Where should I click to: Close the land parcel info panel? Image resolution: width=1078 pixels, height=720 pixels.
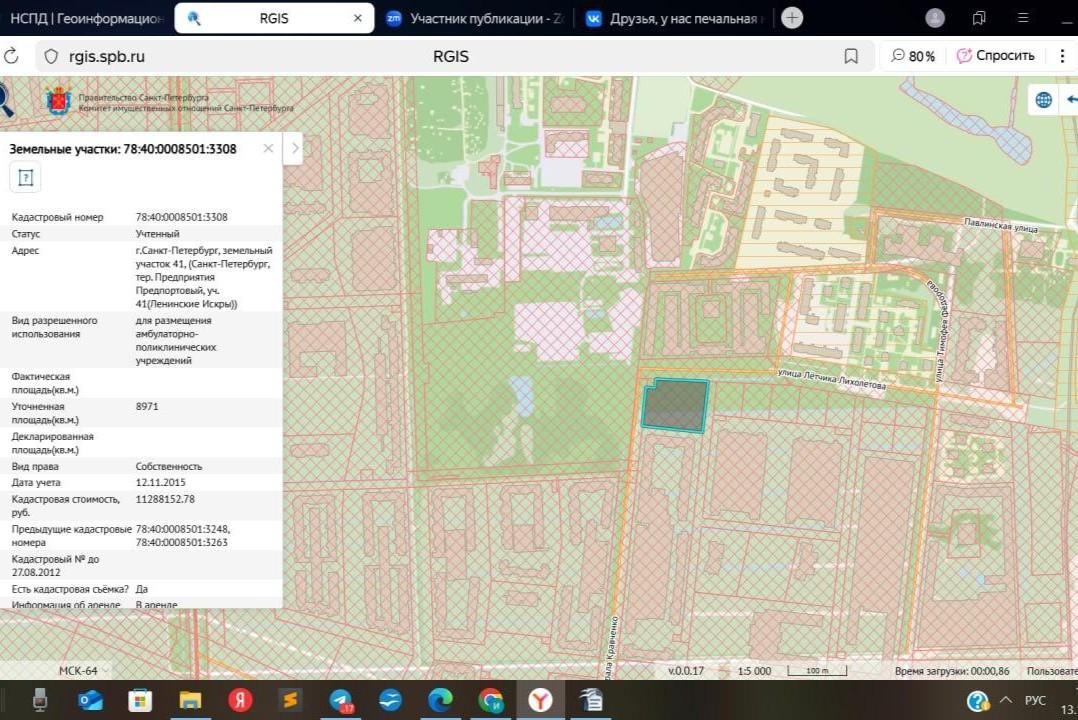(x=268, y=149)
